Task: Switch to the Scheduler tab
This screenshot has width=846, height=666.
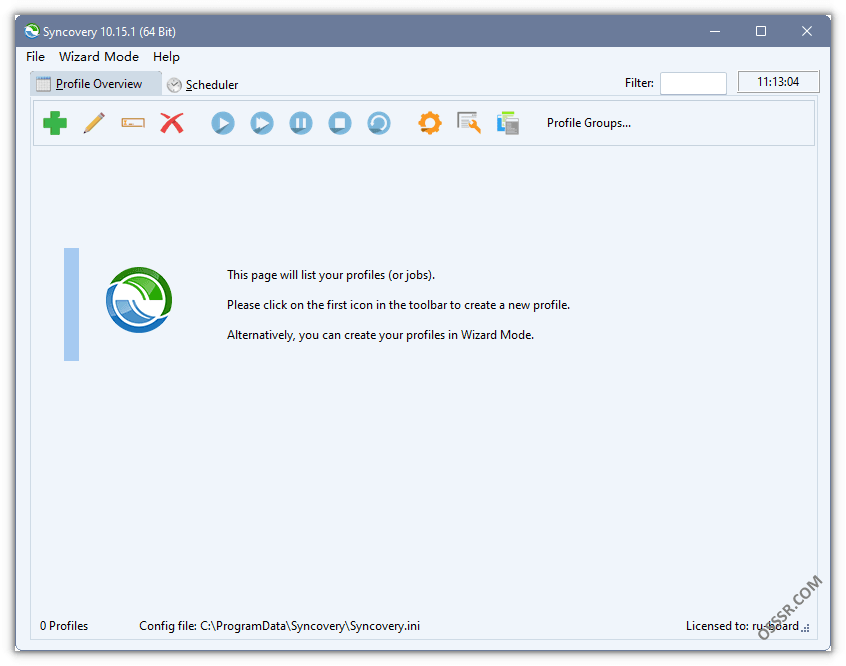Action: pos(203,85)
